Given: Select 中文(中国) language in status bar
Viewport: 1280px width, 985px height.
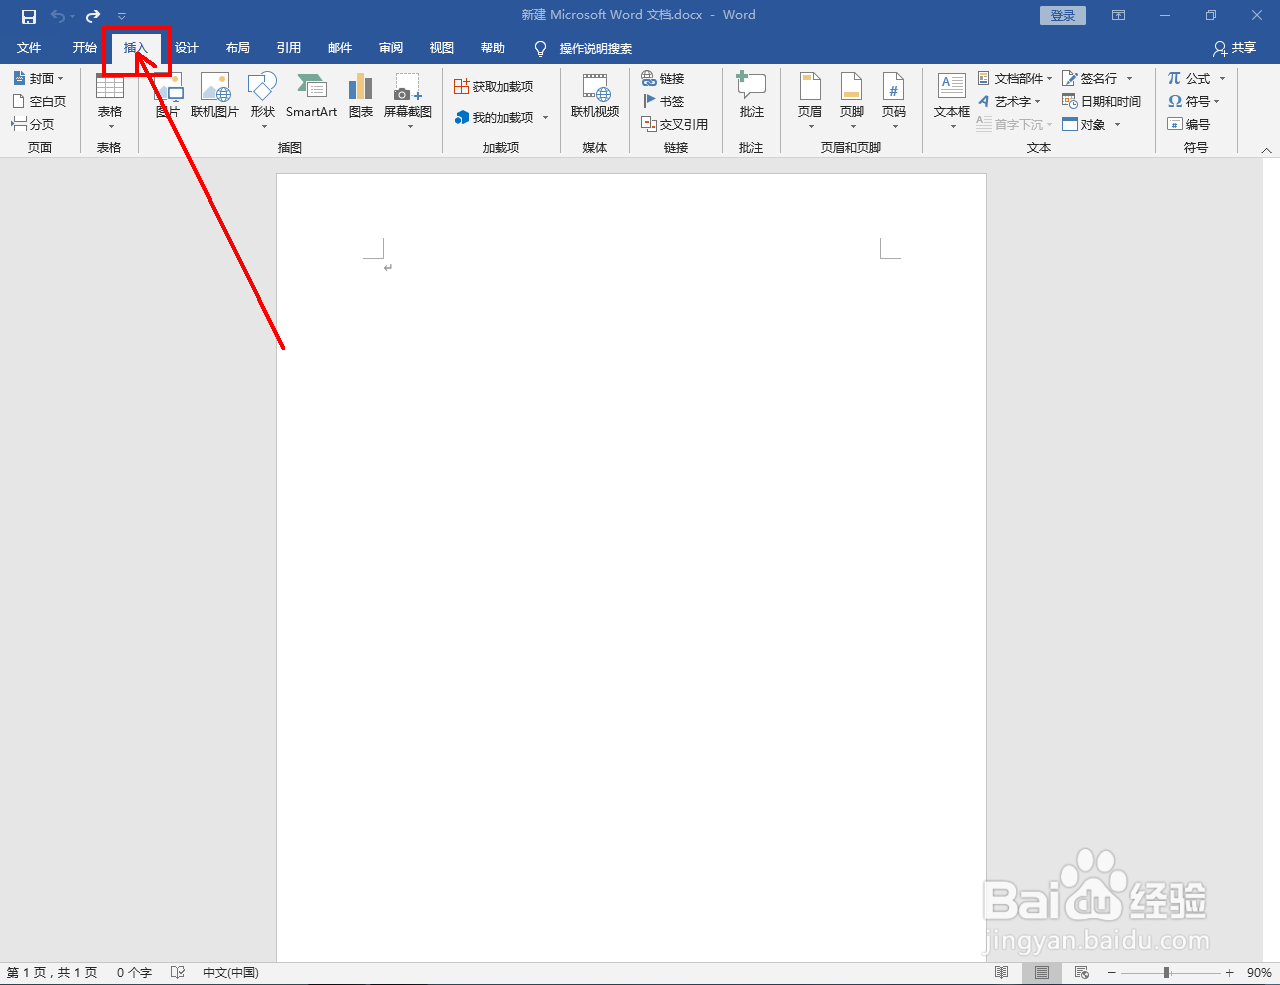Looking at the screenshot, I should pyautogui.click(x=230, y=971).
